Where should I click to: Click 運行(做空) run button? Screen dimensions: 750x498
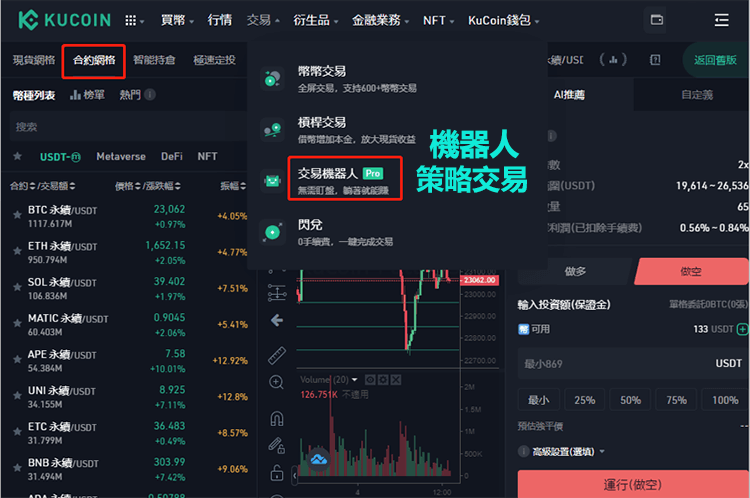click(x=632, y=484)
